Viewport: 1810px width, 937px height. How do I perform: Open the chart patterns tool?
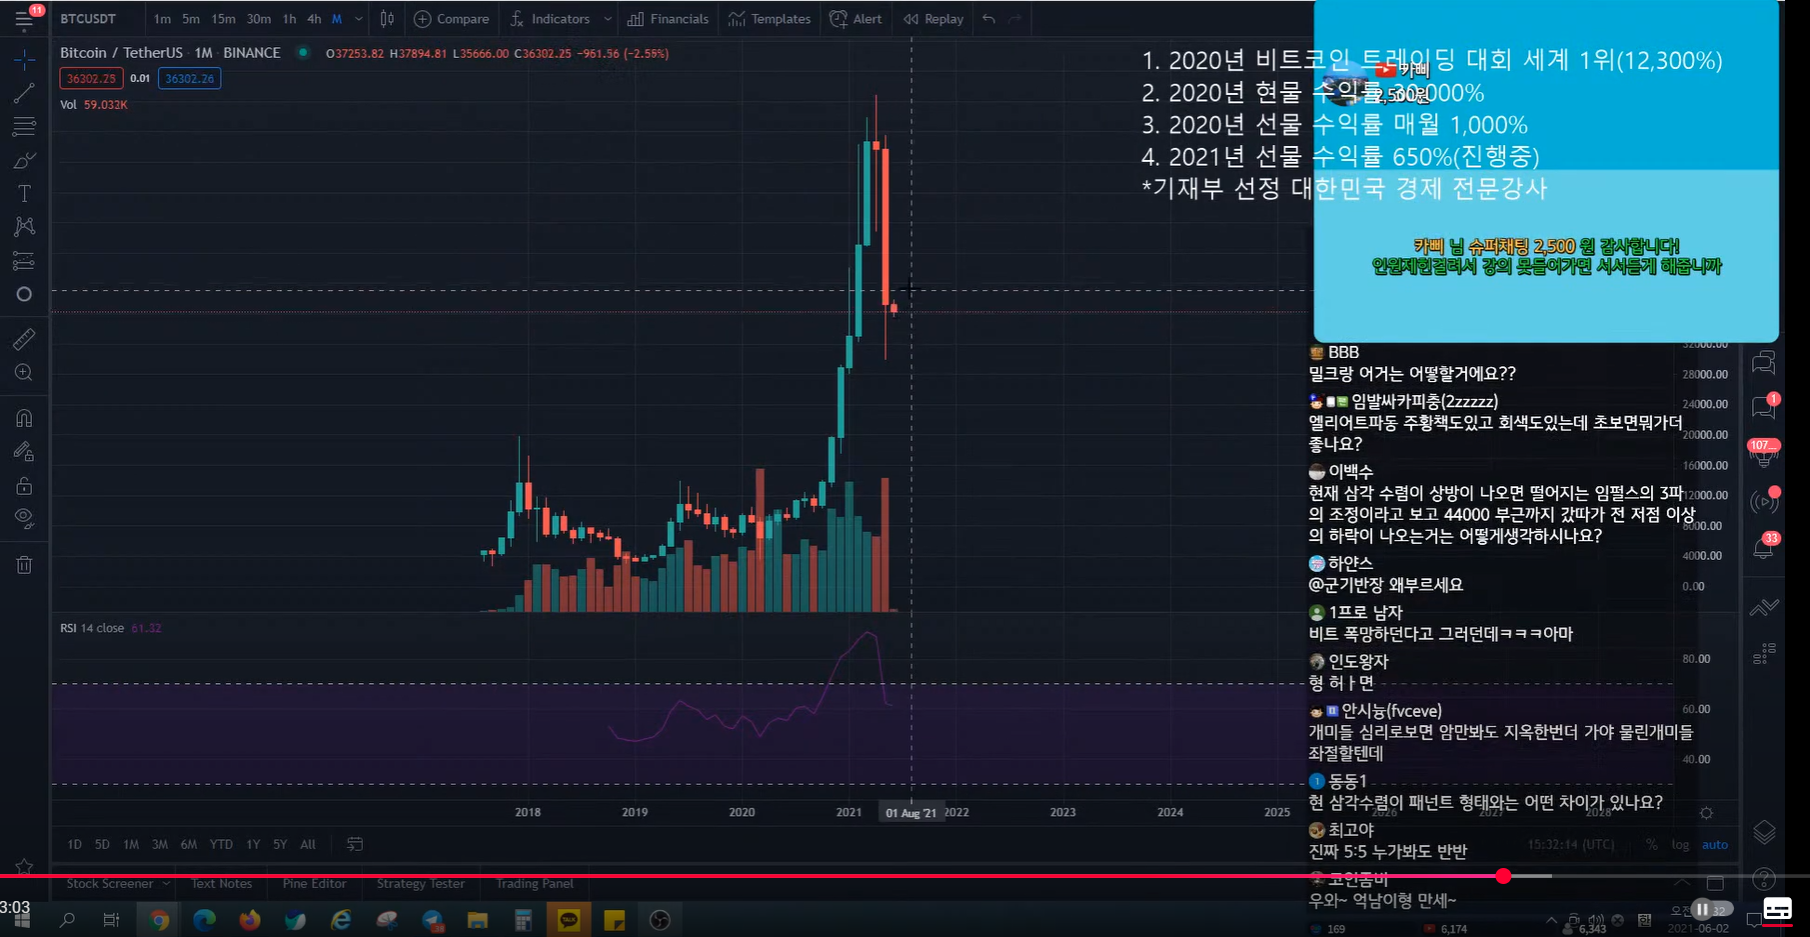[24, 227]
